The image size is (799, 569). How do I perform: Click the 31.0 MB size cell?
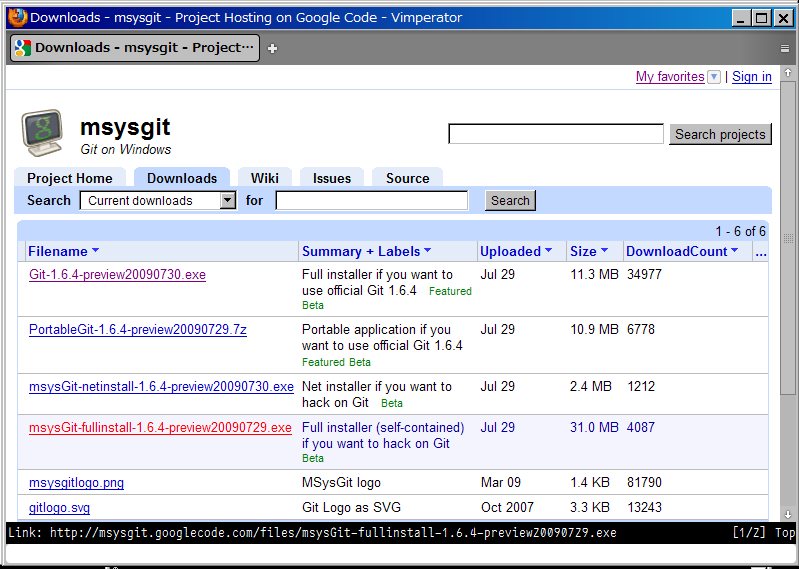click(x=594, y=427)
